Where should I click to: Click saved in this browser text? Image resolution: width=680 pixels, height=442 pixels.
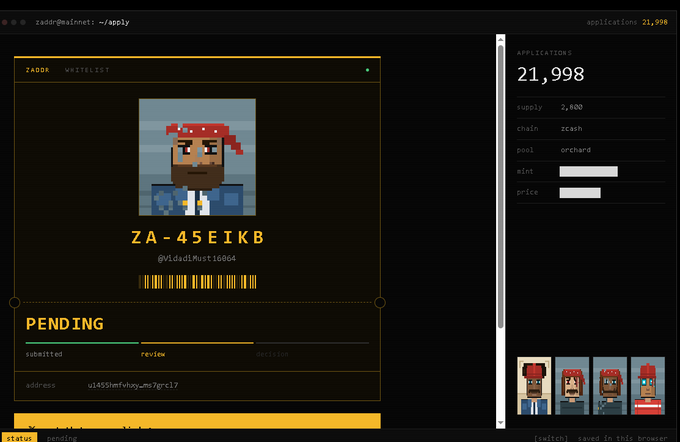coord(622,438)
